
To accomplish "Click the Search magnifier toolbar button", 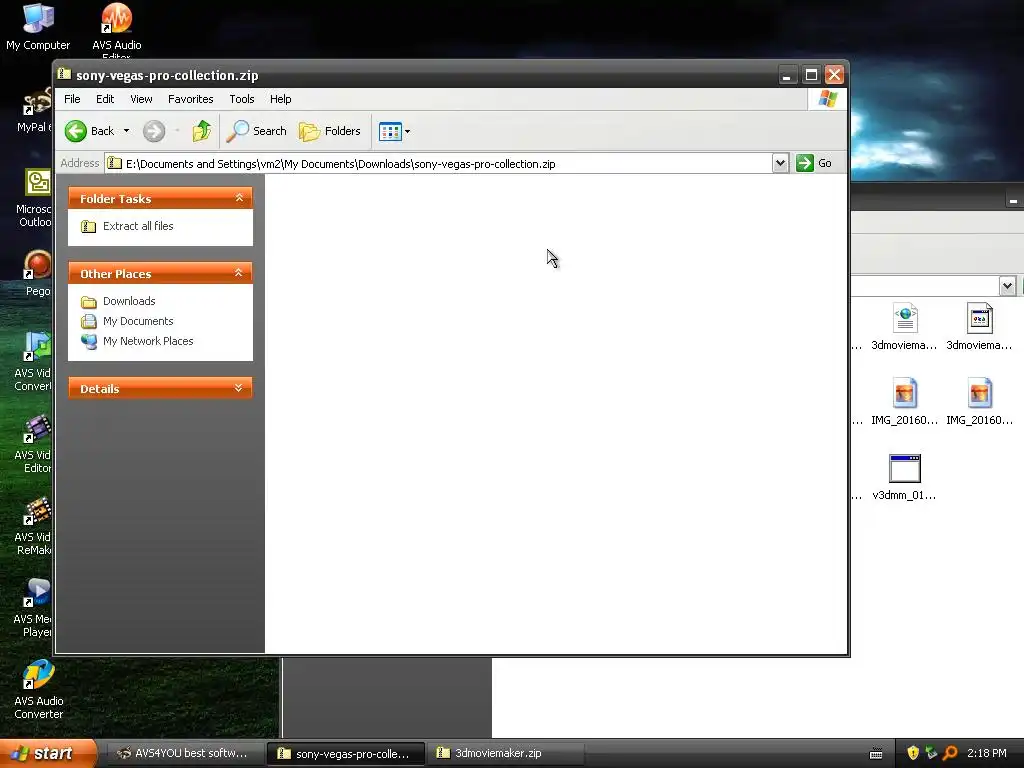I will (x=256, y=131).
